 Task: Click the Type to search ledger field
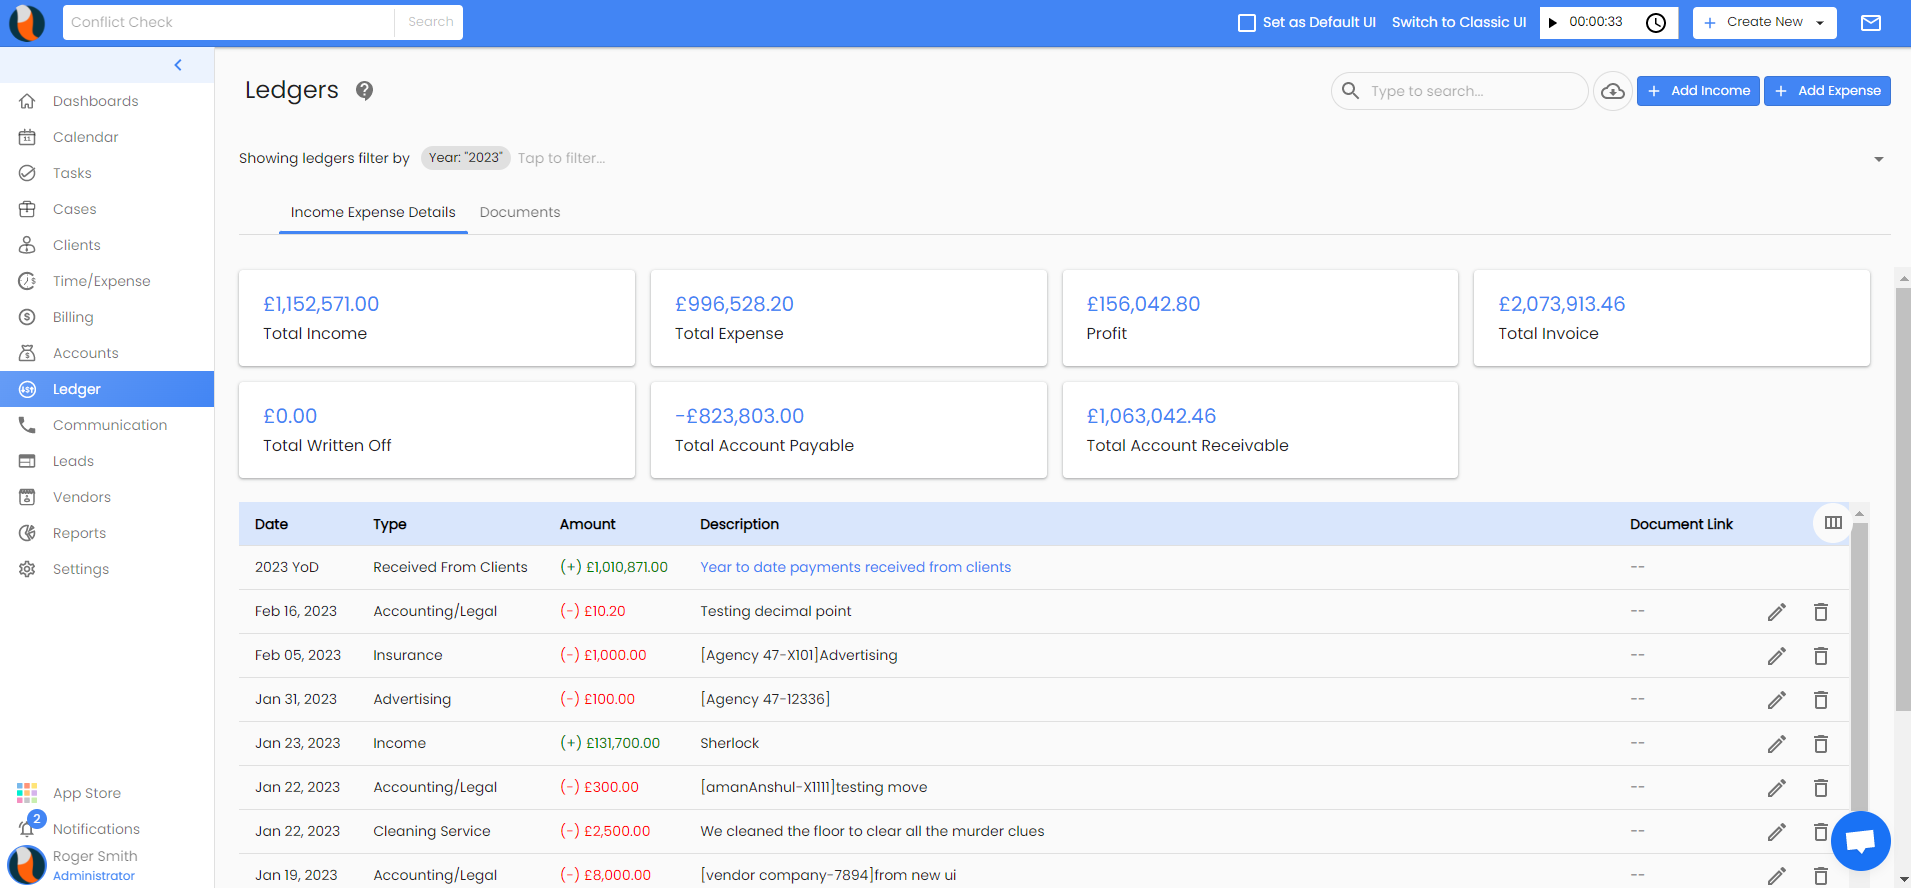point(1470,91)
